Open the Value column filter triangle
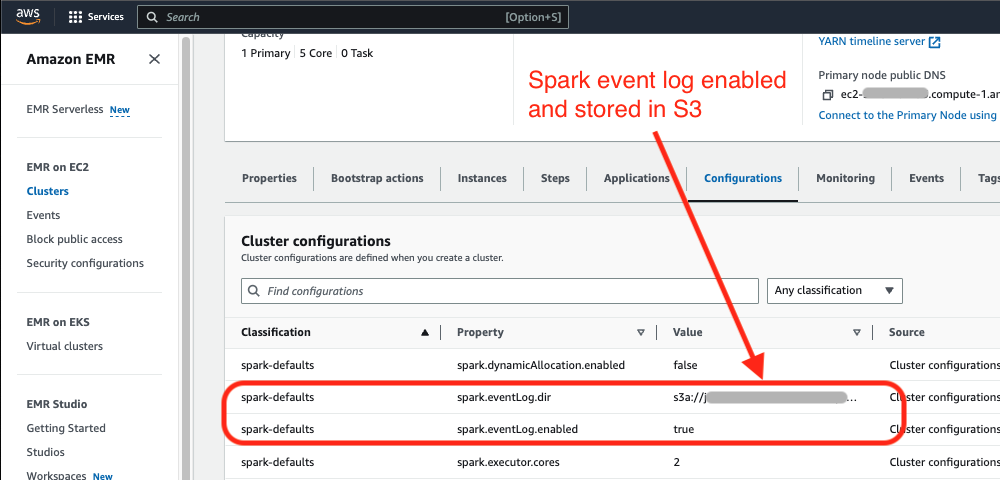 pyautogui.click(x=857, y=332)
